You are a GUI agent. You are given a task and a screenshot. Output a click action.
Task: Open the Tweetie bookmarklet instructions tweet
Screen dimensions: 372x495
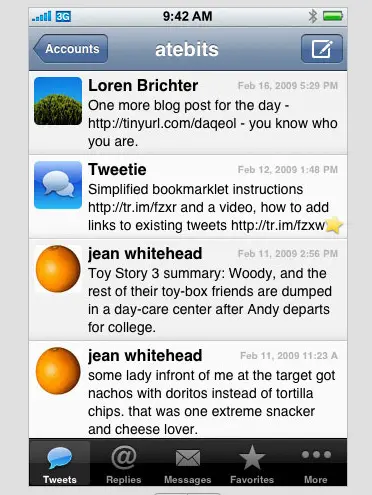pyautogui.click(x=188, y=197)
